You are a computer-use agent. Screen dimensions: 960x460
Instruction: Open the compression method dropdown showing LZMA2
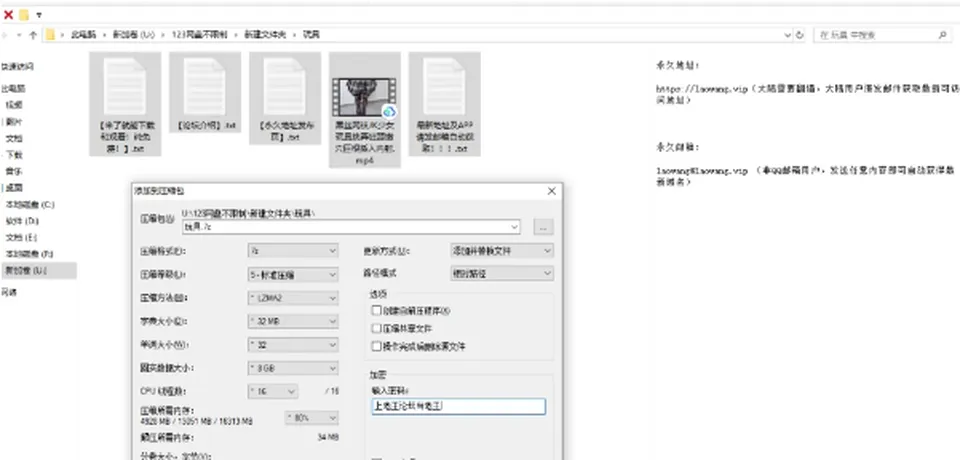click(x=293, y=298)
